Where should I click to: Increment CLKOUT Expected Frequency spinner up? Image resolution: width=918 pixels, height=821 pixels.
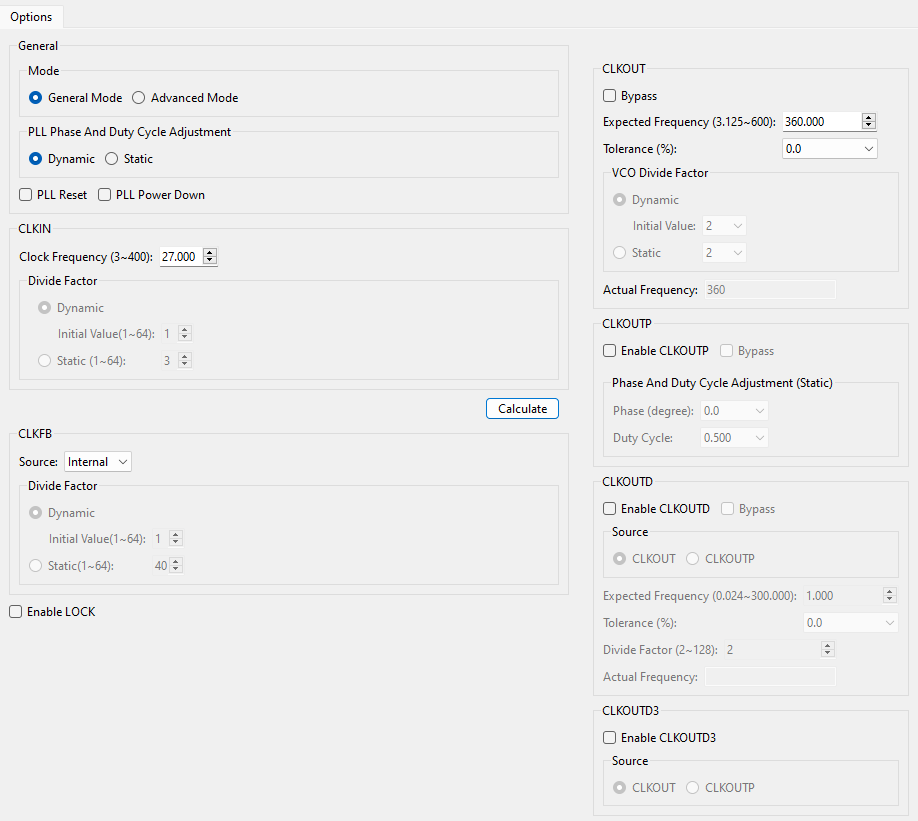pos(868,117)
